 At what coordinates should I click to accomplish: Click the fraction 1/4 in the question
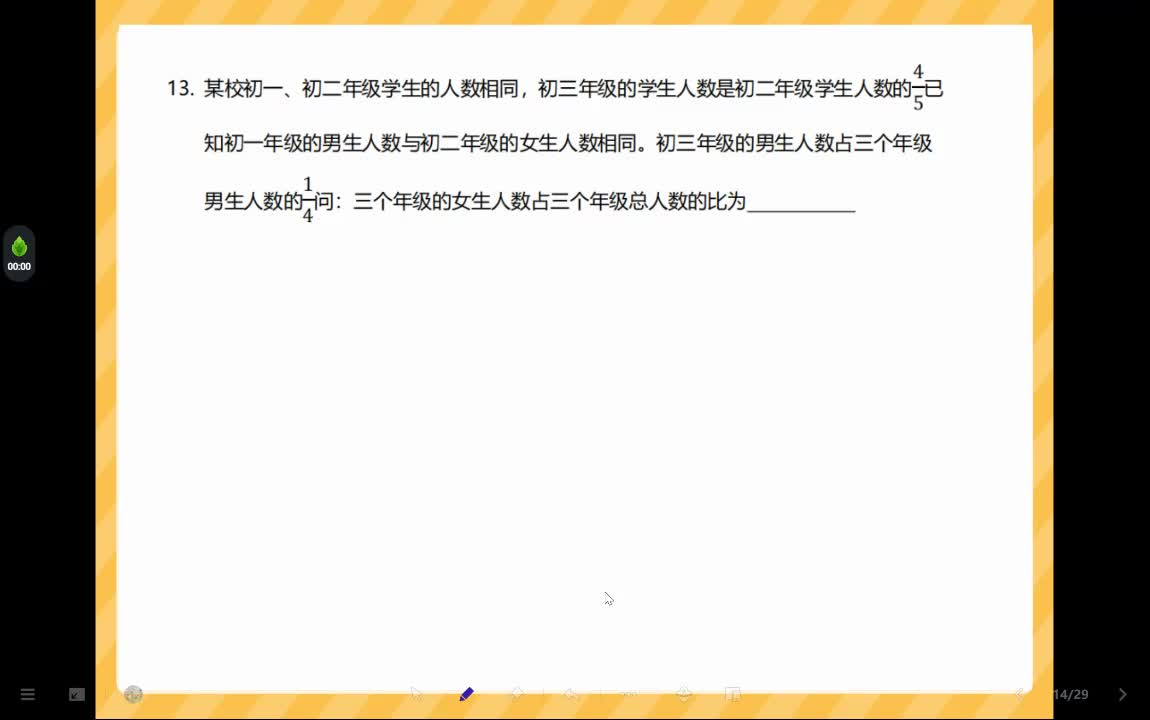pos(308,200)
